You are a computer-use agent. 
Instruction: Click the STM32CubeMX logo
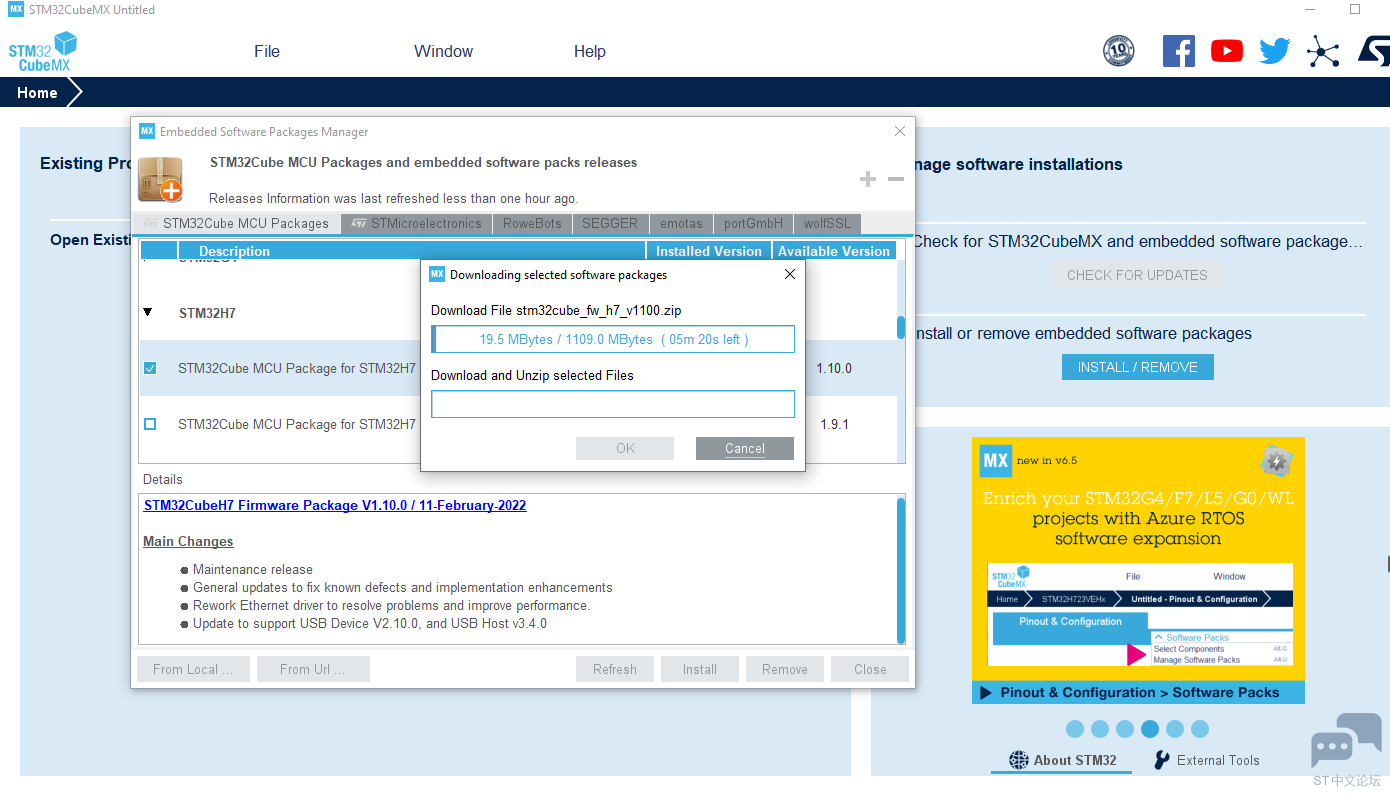pyautogui.click(x=42, y=51)
